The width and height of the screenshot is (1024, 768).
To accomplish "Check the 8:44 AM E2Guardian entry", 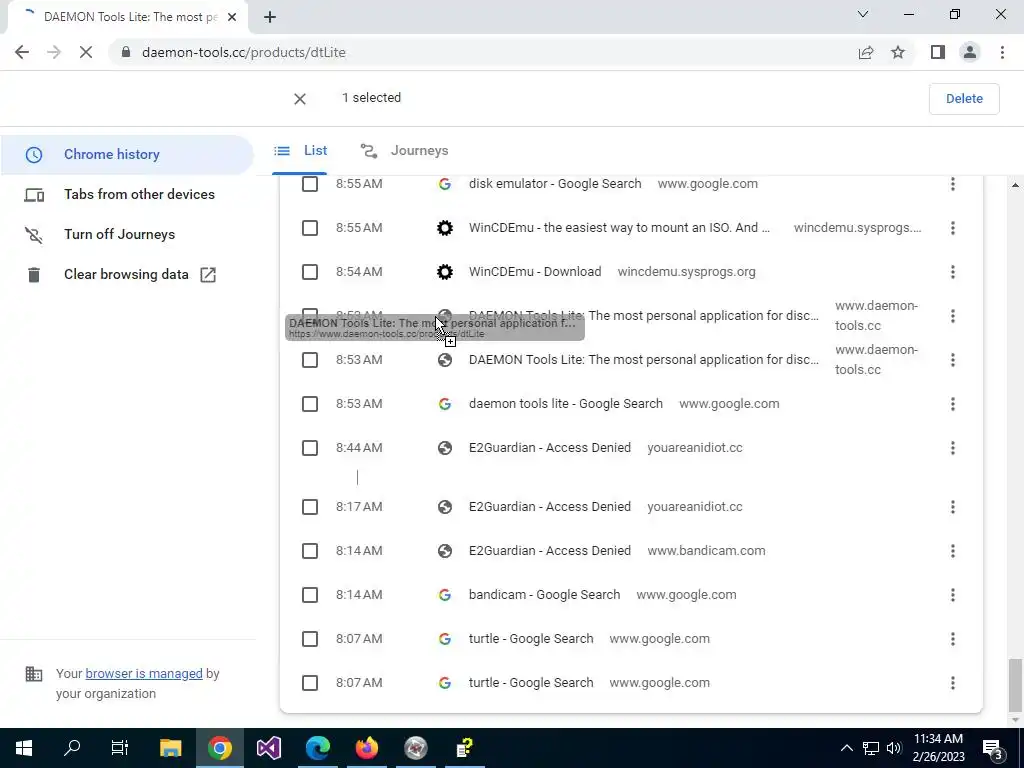I will [310, 448].
